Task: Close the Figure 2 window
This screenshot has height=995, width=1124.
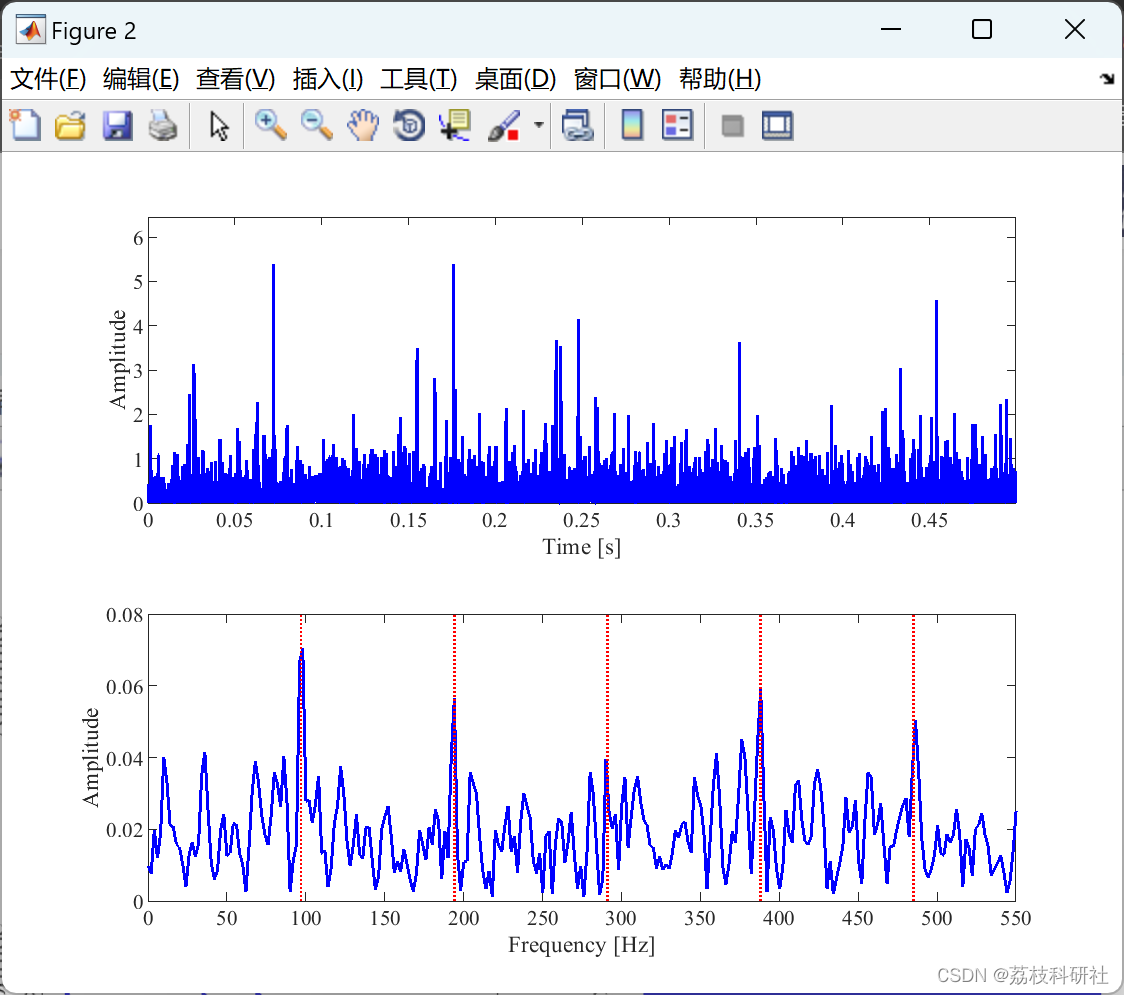Action: tap(1075, 29)
